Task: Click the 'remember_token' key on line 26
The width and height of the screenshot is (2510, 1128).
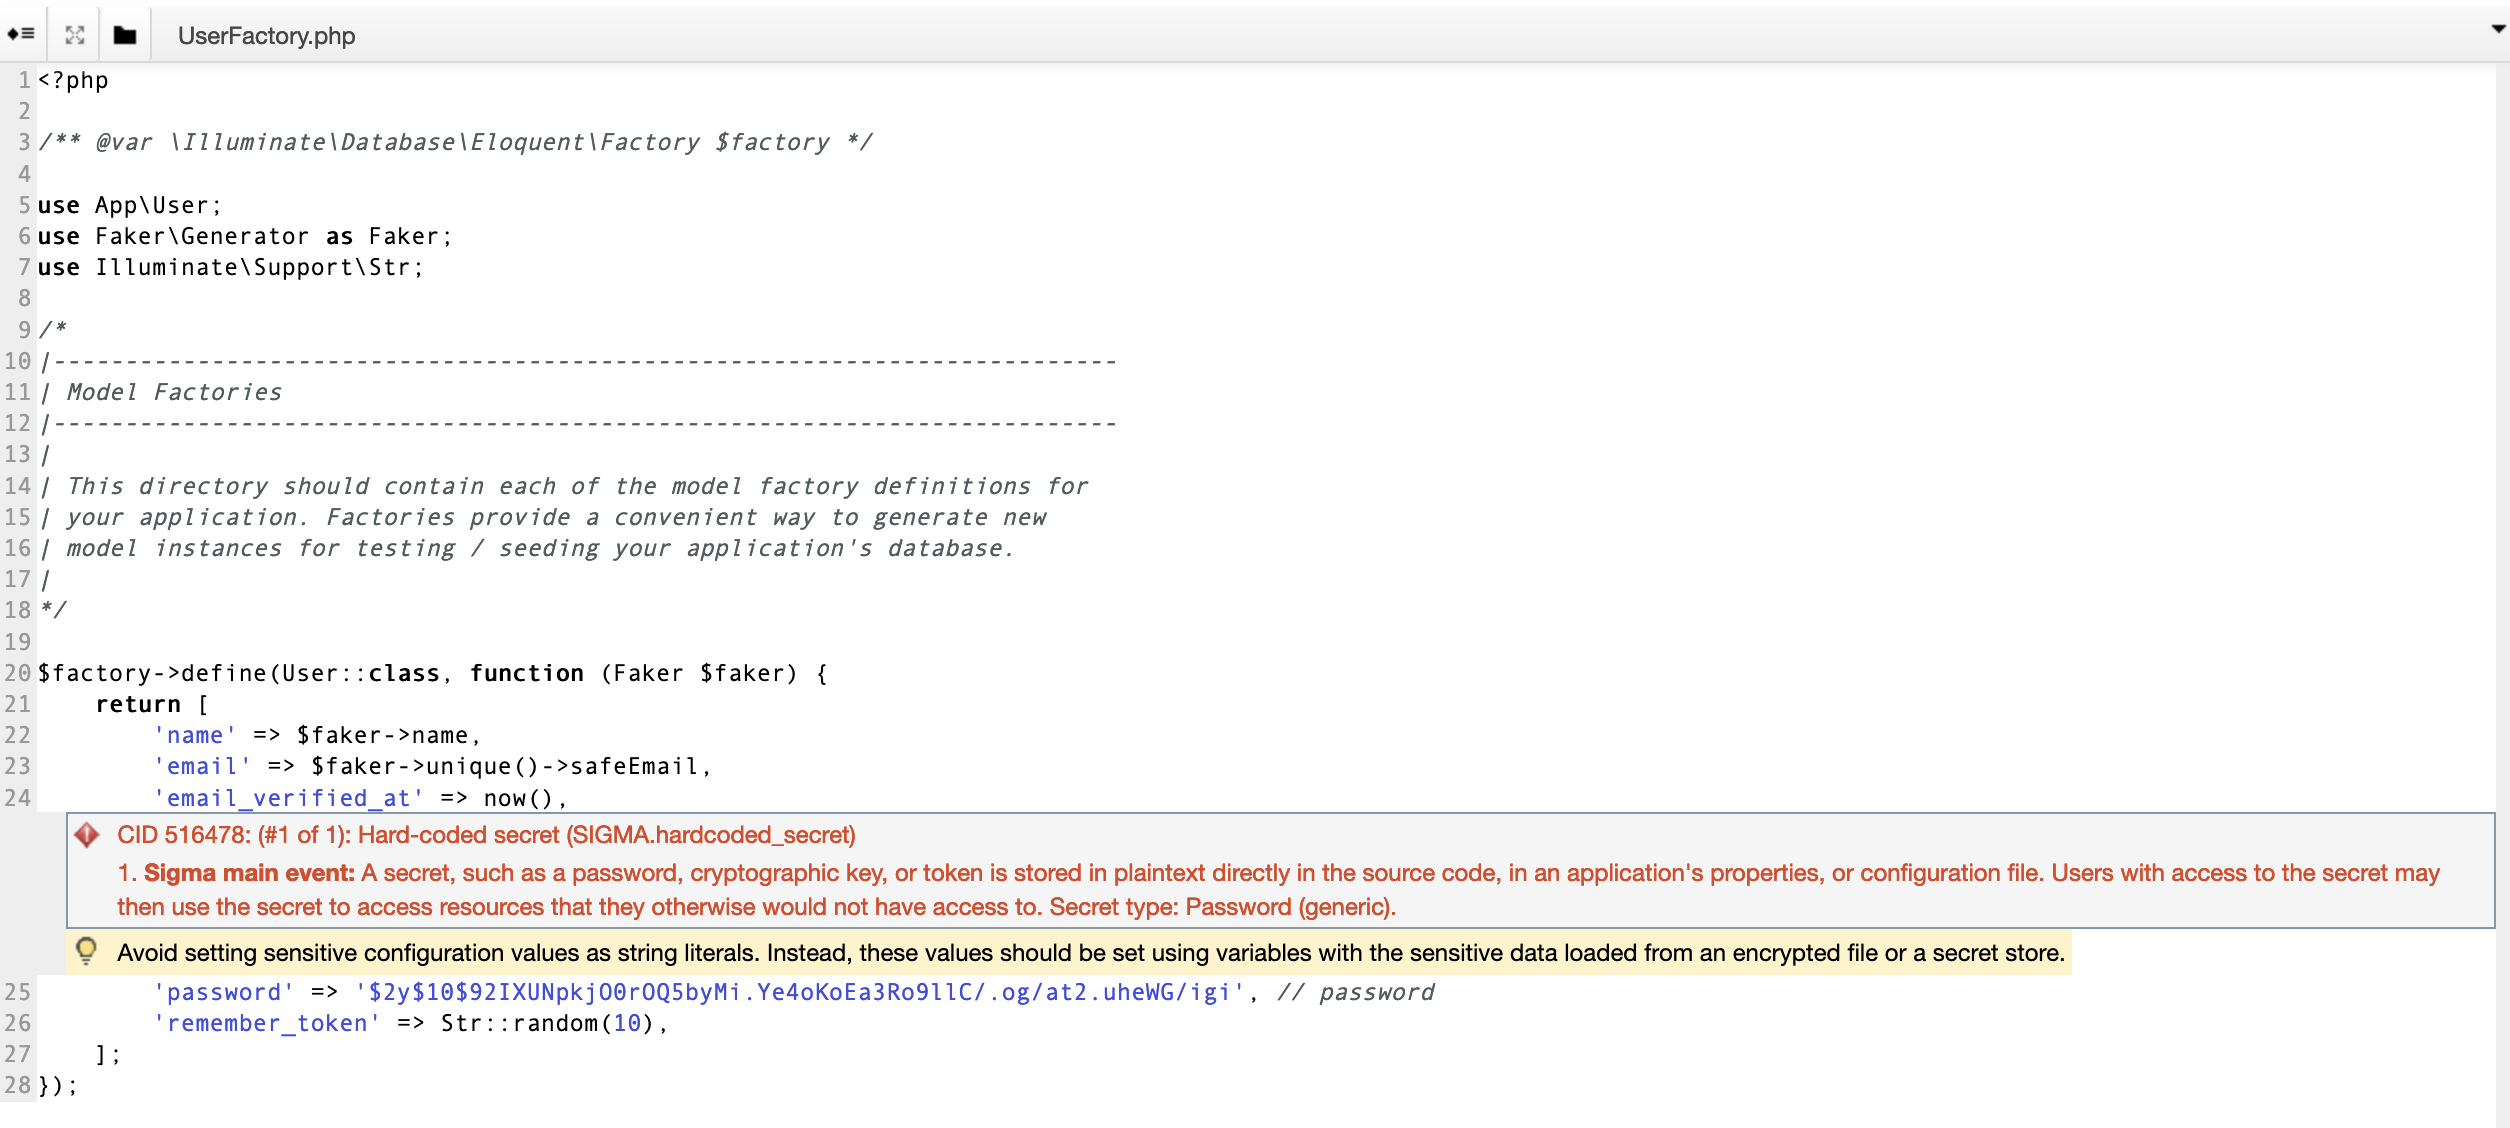Action: [267, 1023]
